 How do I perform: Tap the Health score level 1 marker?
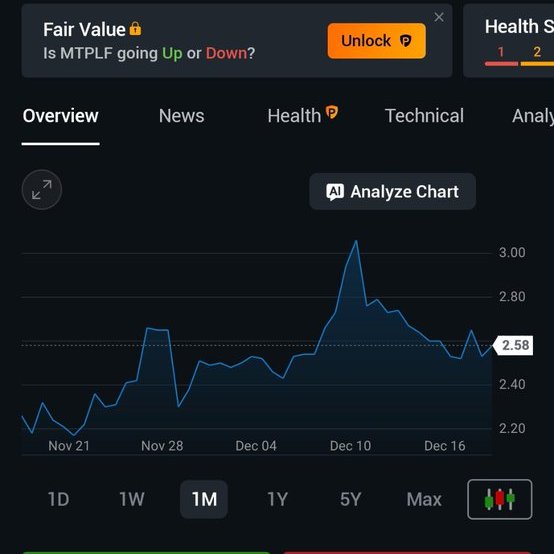point(501,52)
